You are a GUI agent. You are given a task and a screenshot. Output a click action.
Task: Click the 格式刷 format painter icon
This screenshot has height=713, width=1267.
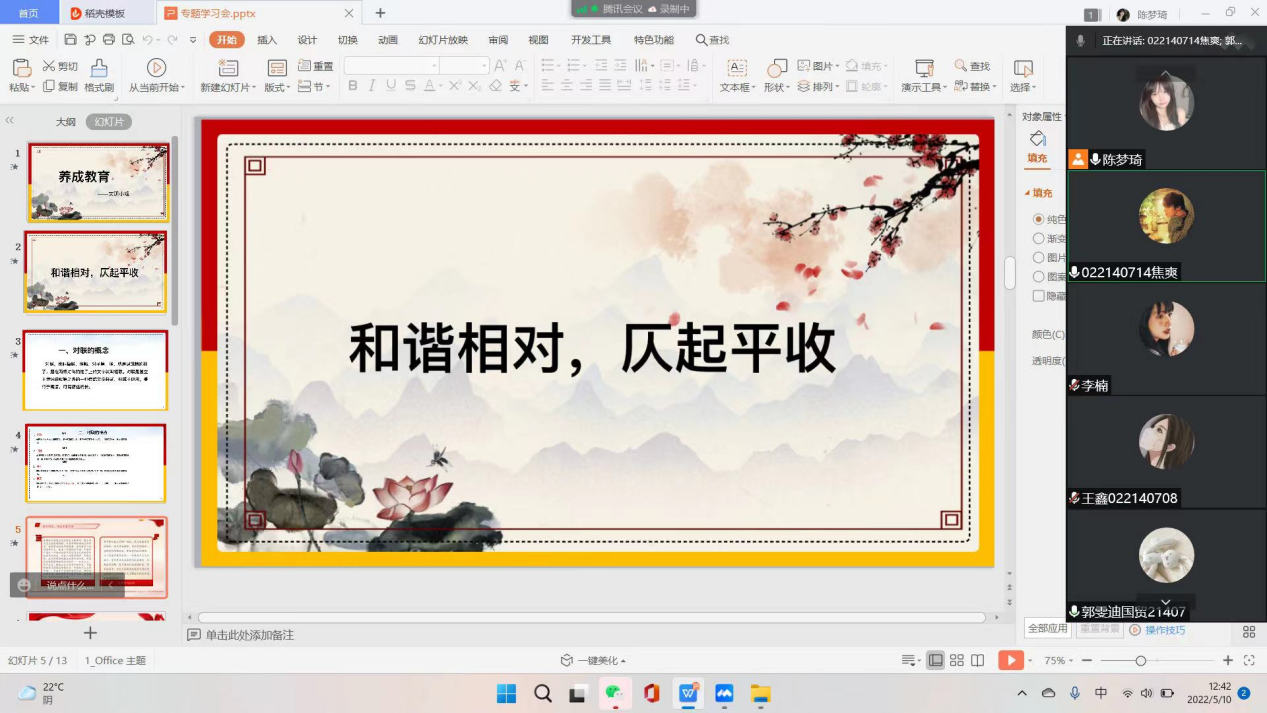(98, 67)
